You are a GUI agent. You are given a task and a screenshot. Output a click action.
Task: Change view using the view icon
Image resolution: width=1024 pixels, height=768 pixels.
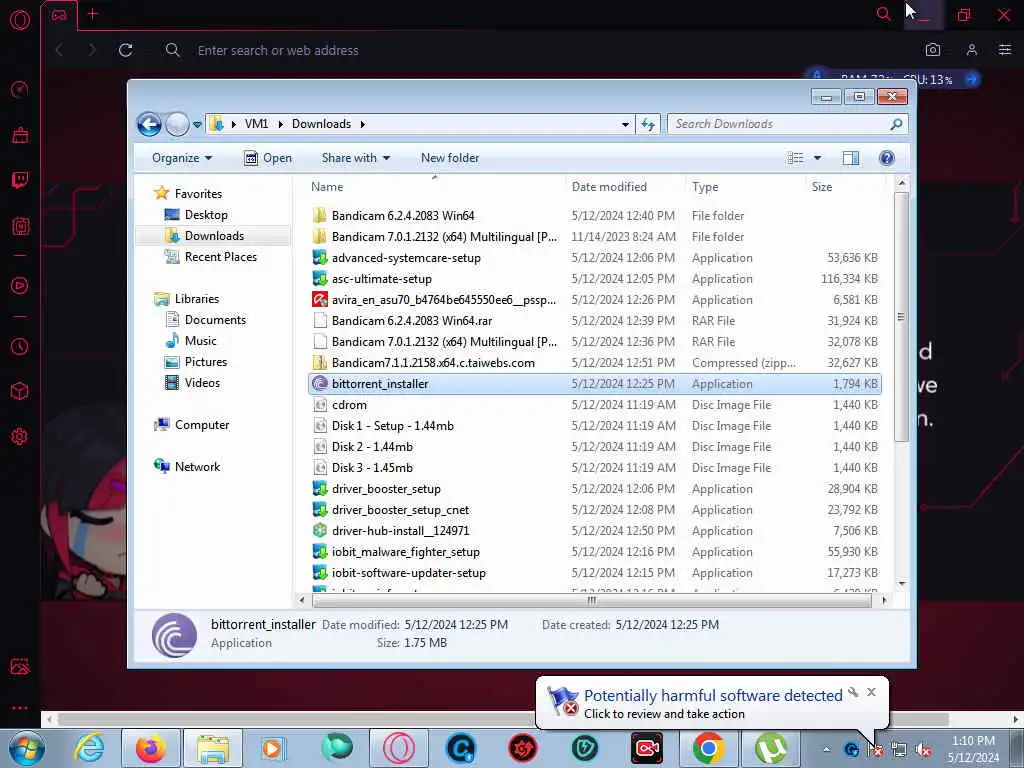795,158
